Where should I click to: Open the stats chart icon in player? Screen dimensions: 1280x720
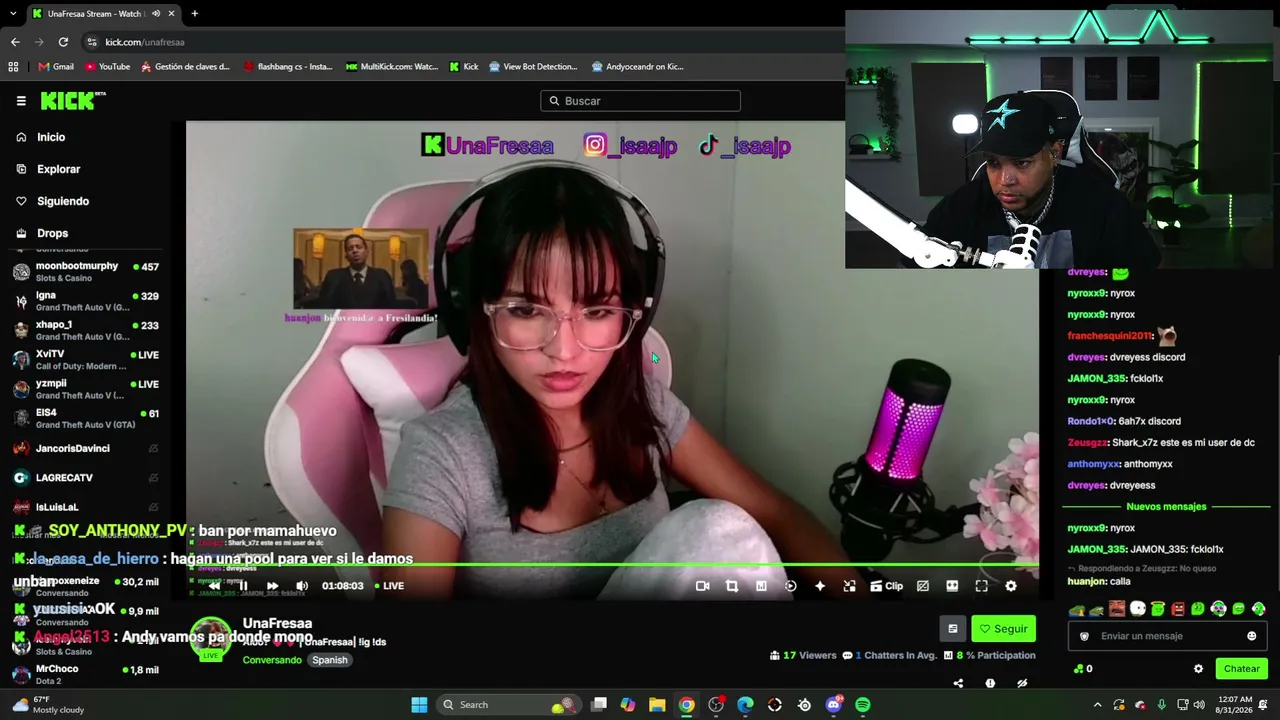point(761,586)
